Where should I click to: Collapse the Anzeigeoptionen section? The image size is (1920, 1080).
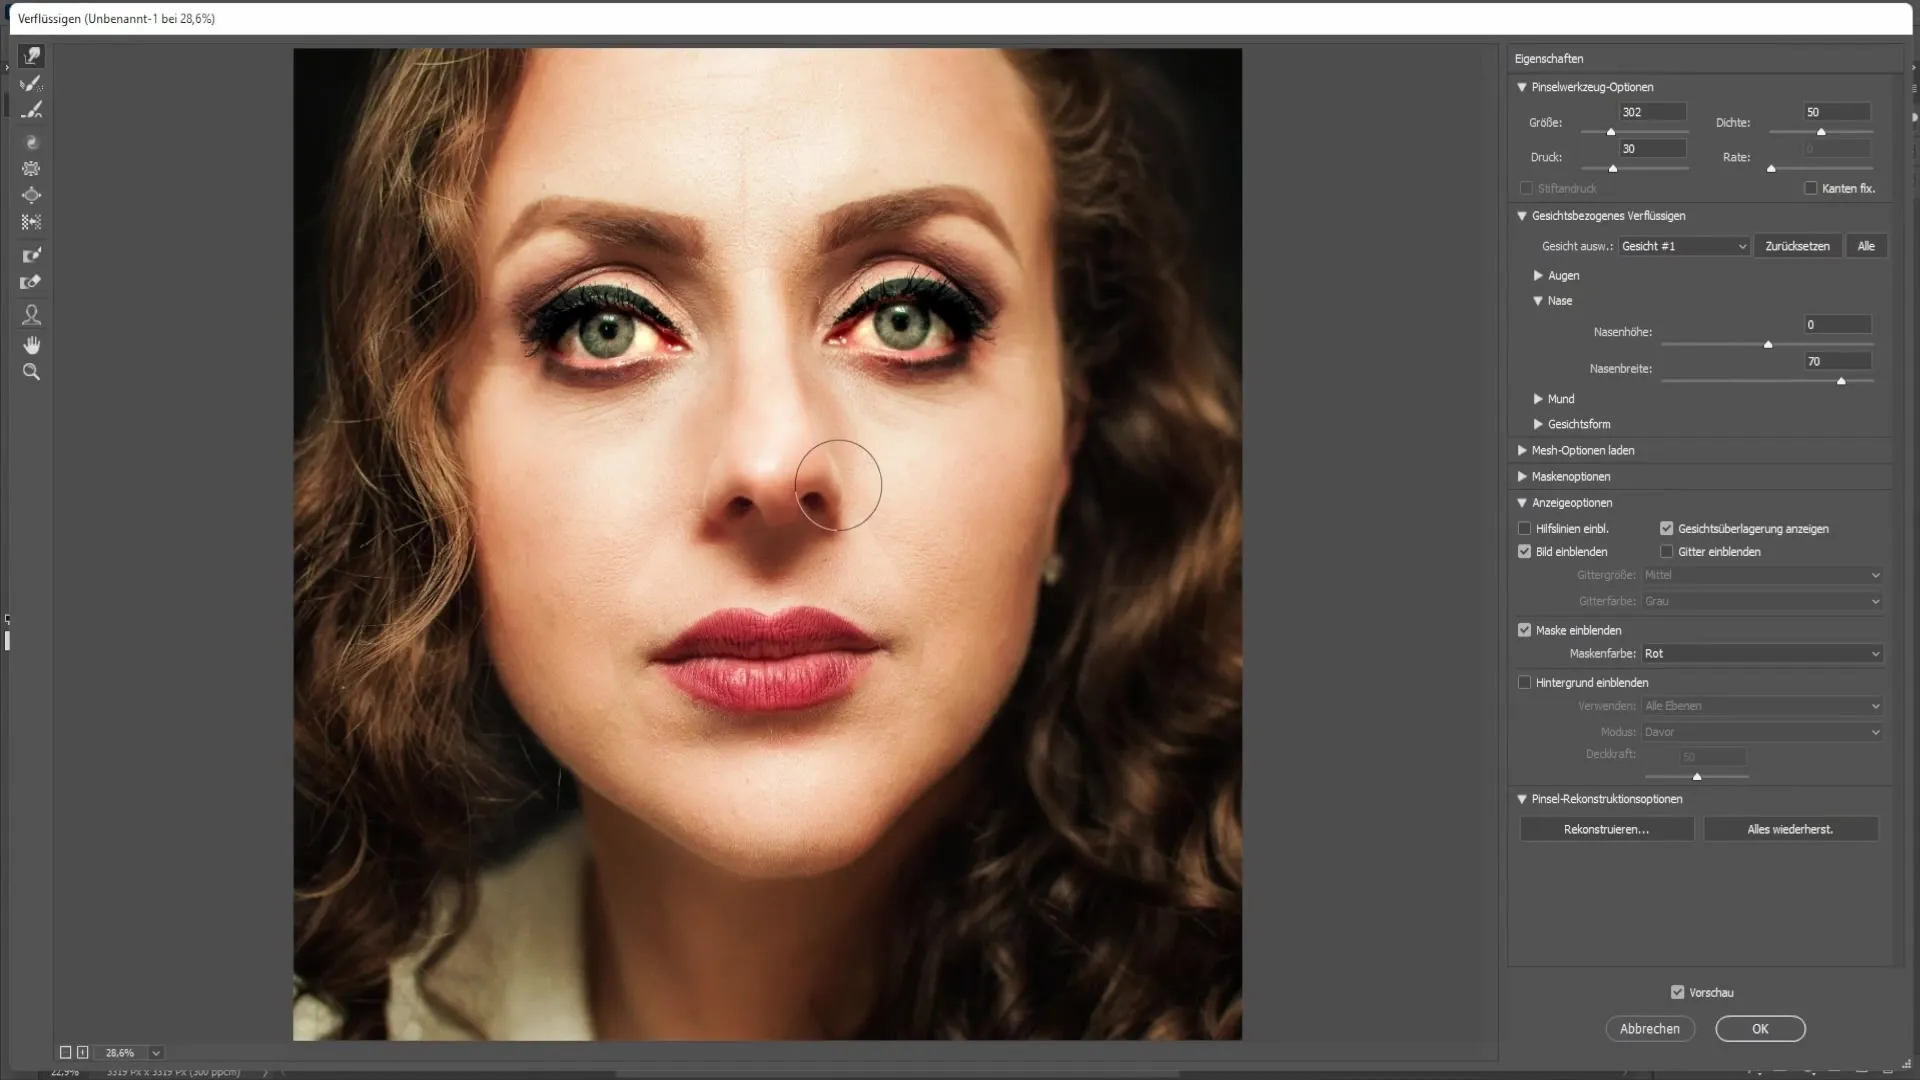(x=1522, y=503)
